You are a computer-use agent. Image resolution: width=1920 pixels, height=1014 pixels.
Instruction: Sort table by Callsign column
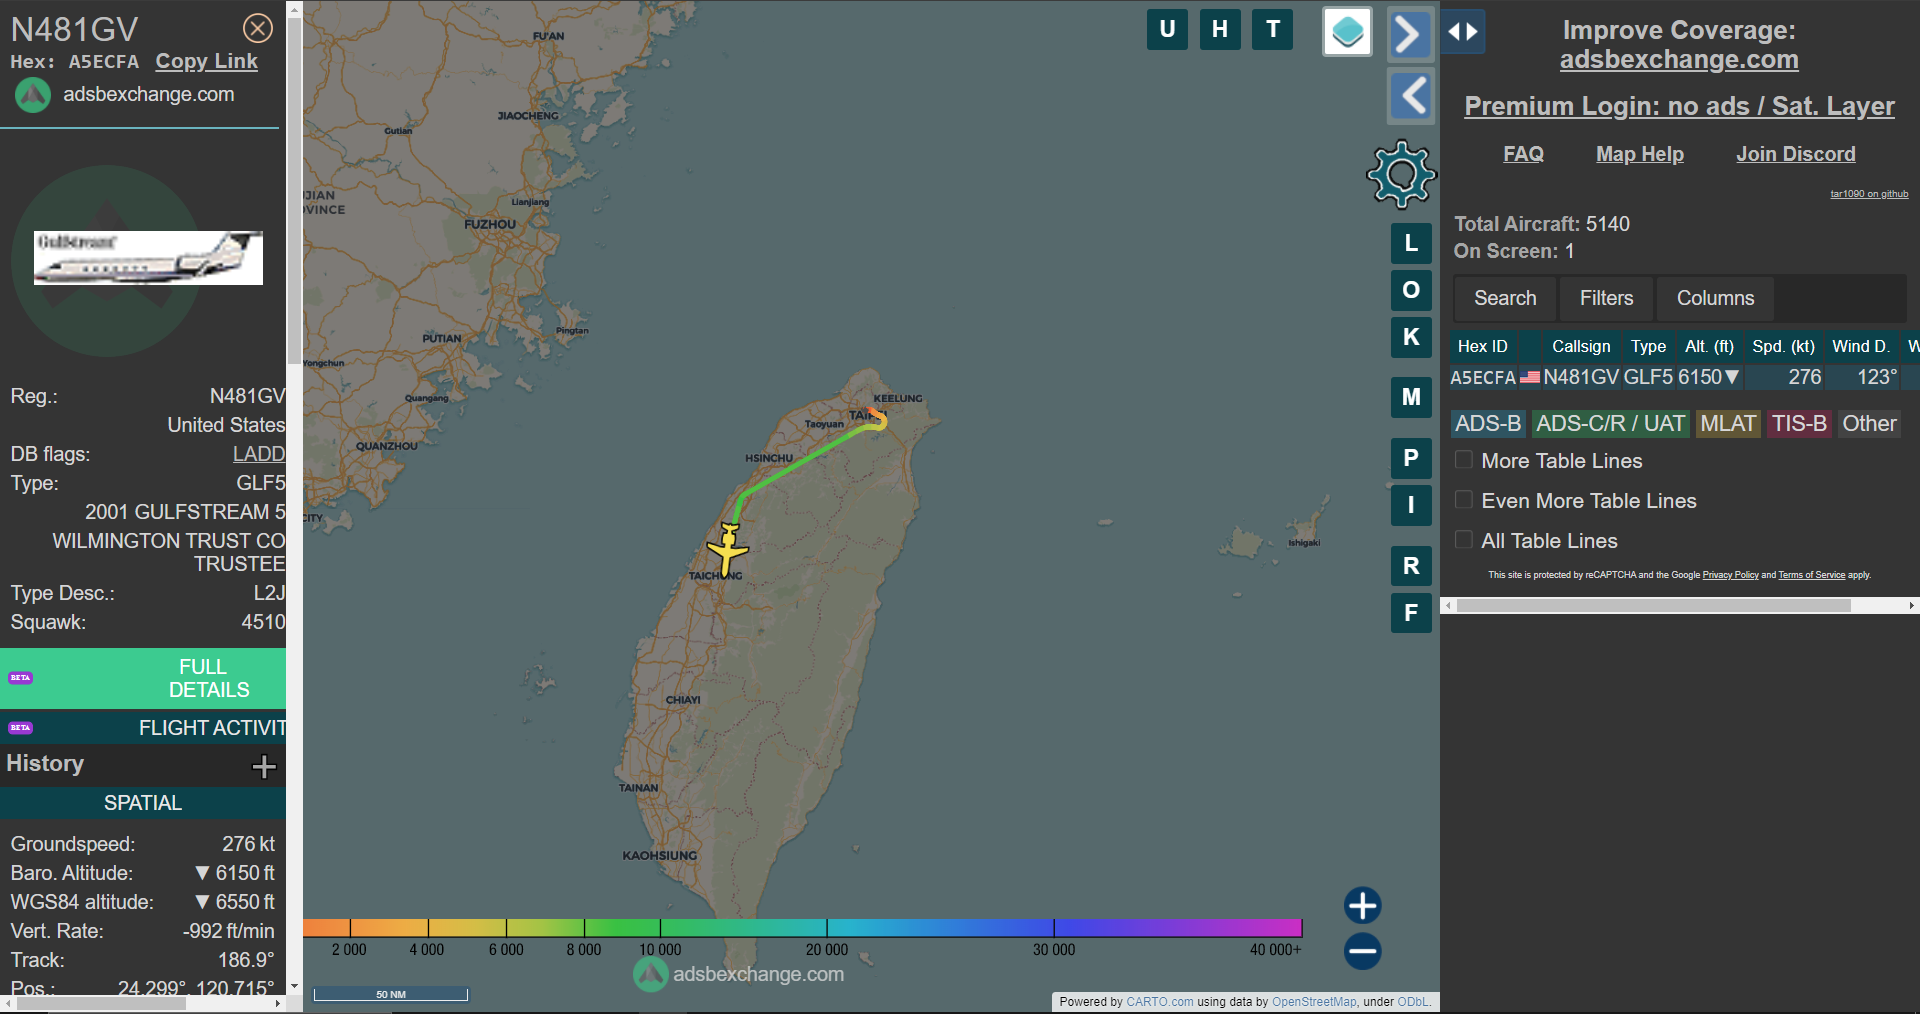(1581, 346)
